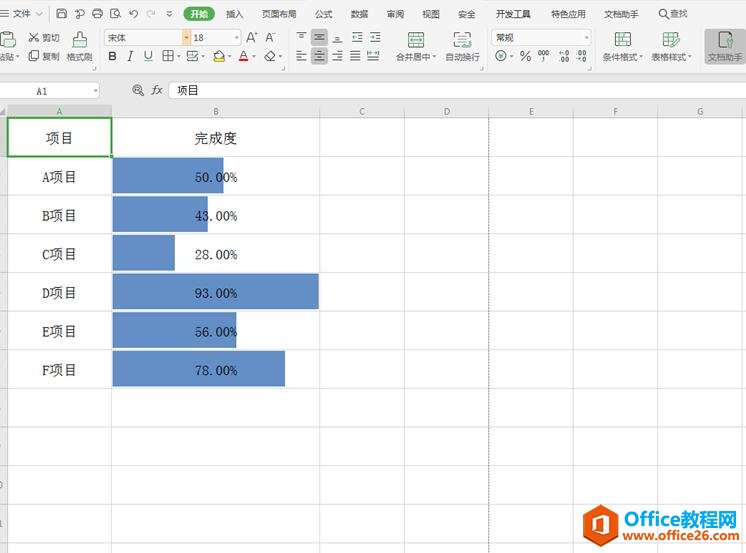Click the Print icon in quick access toolbar
Image resolution: width=746 pixels, height=553 pixels.
pyautogui.click(x=98, y=13)
